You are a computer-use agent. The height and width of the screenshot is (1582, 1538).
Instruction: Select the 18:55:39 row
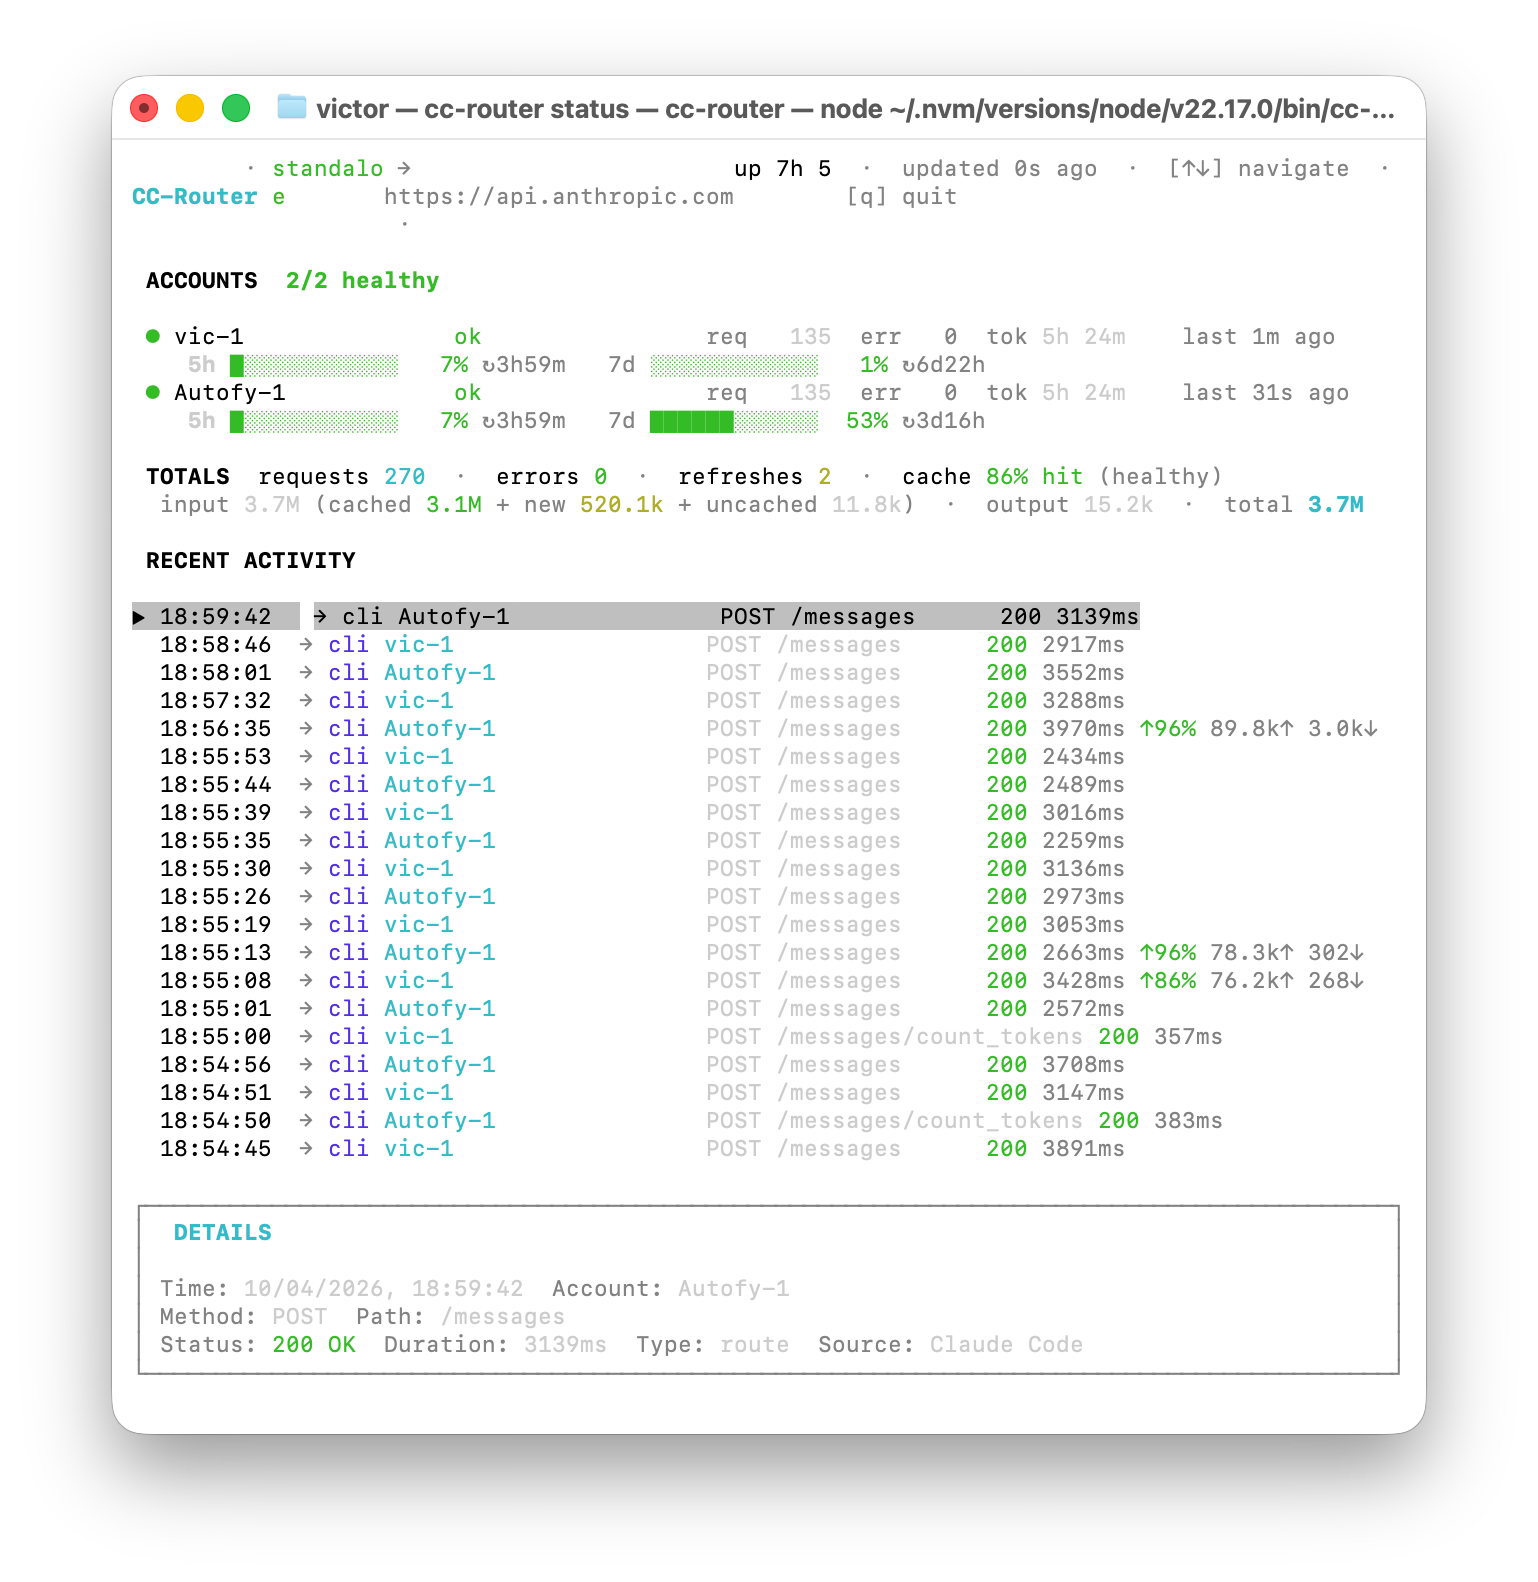point(642,813)
